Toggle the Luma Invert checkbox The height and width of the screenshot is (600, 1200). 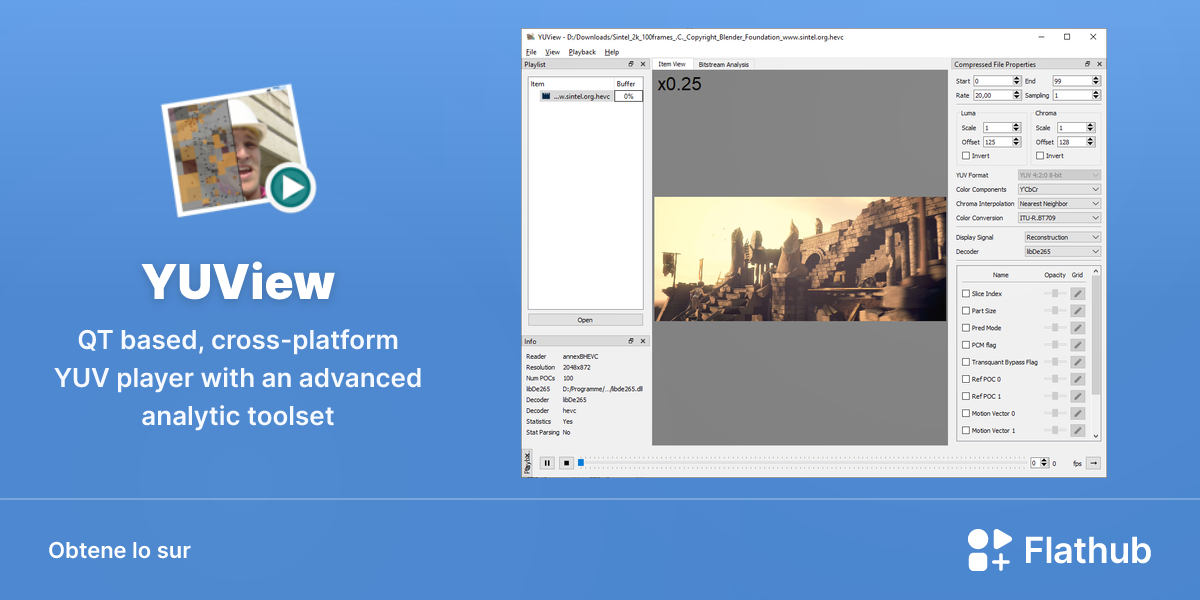tap(966, 156)
